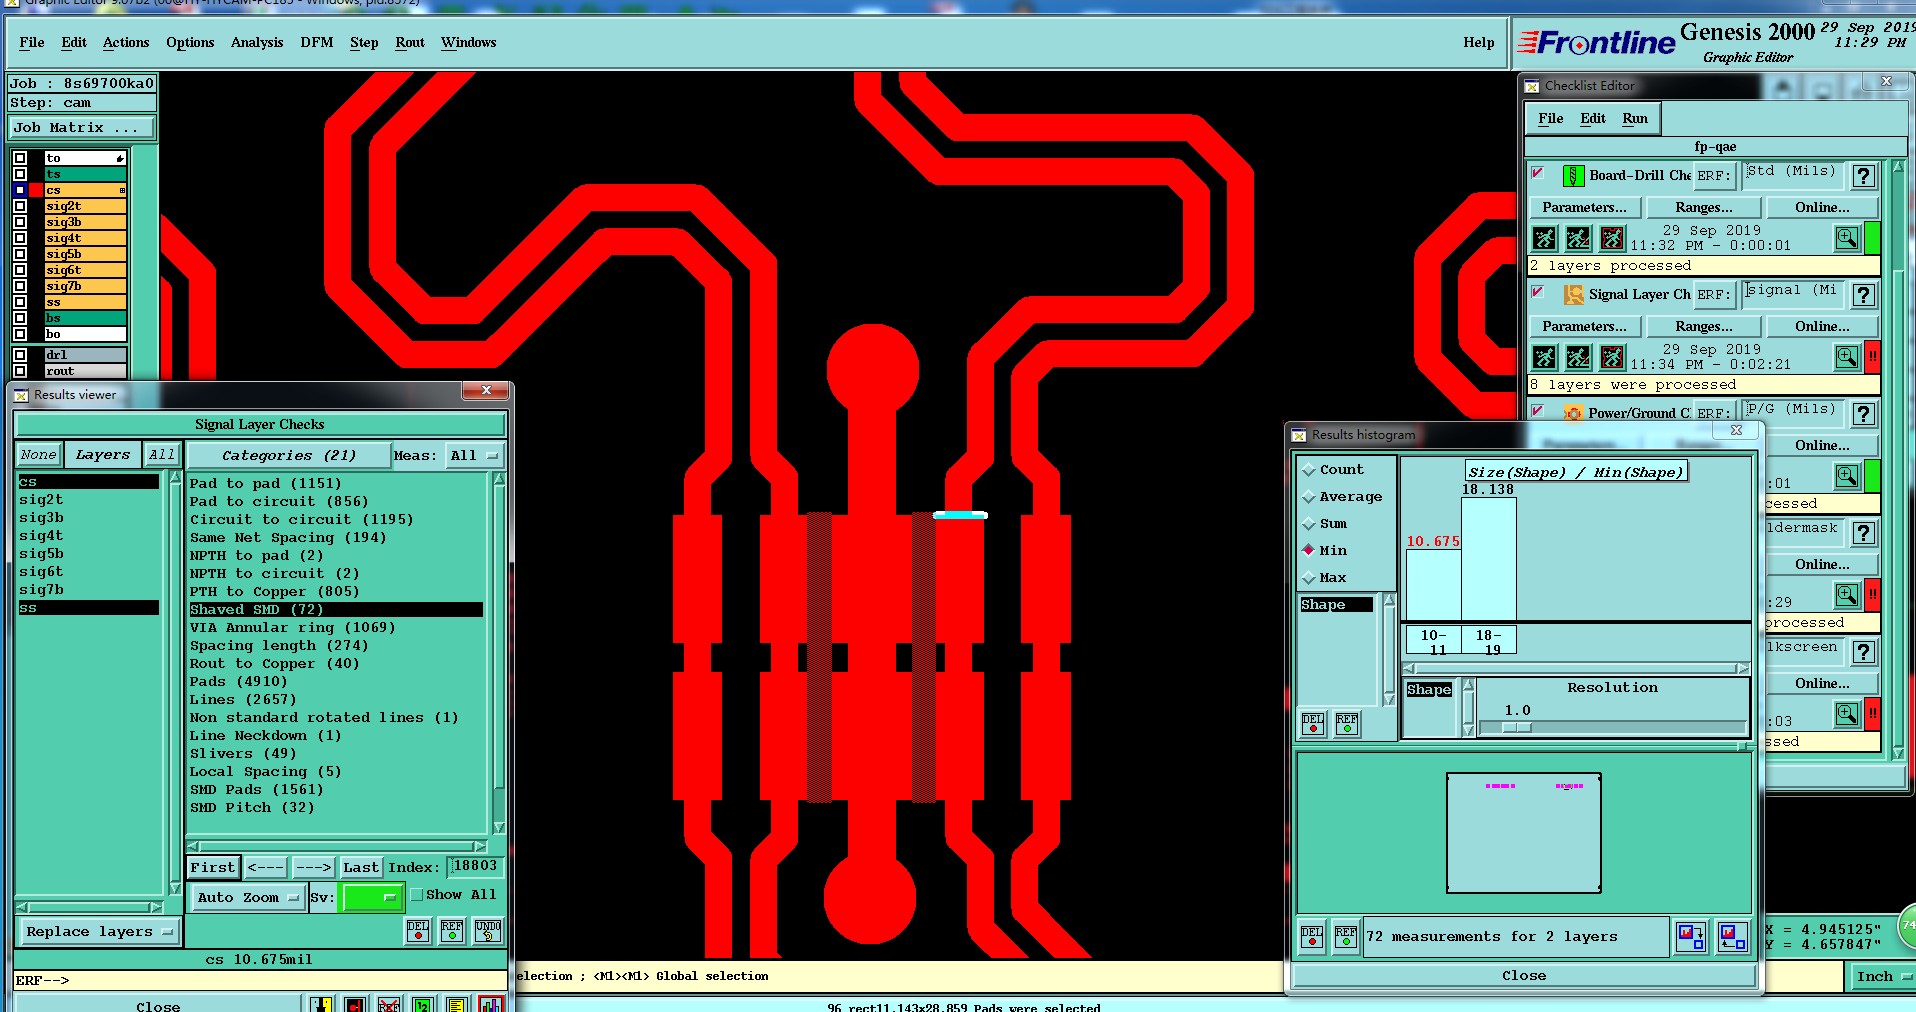Click Board-Drill check green drill icon
1916x1012 pixels.
click(1573, 175)
